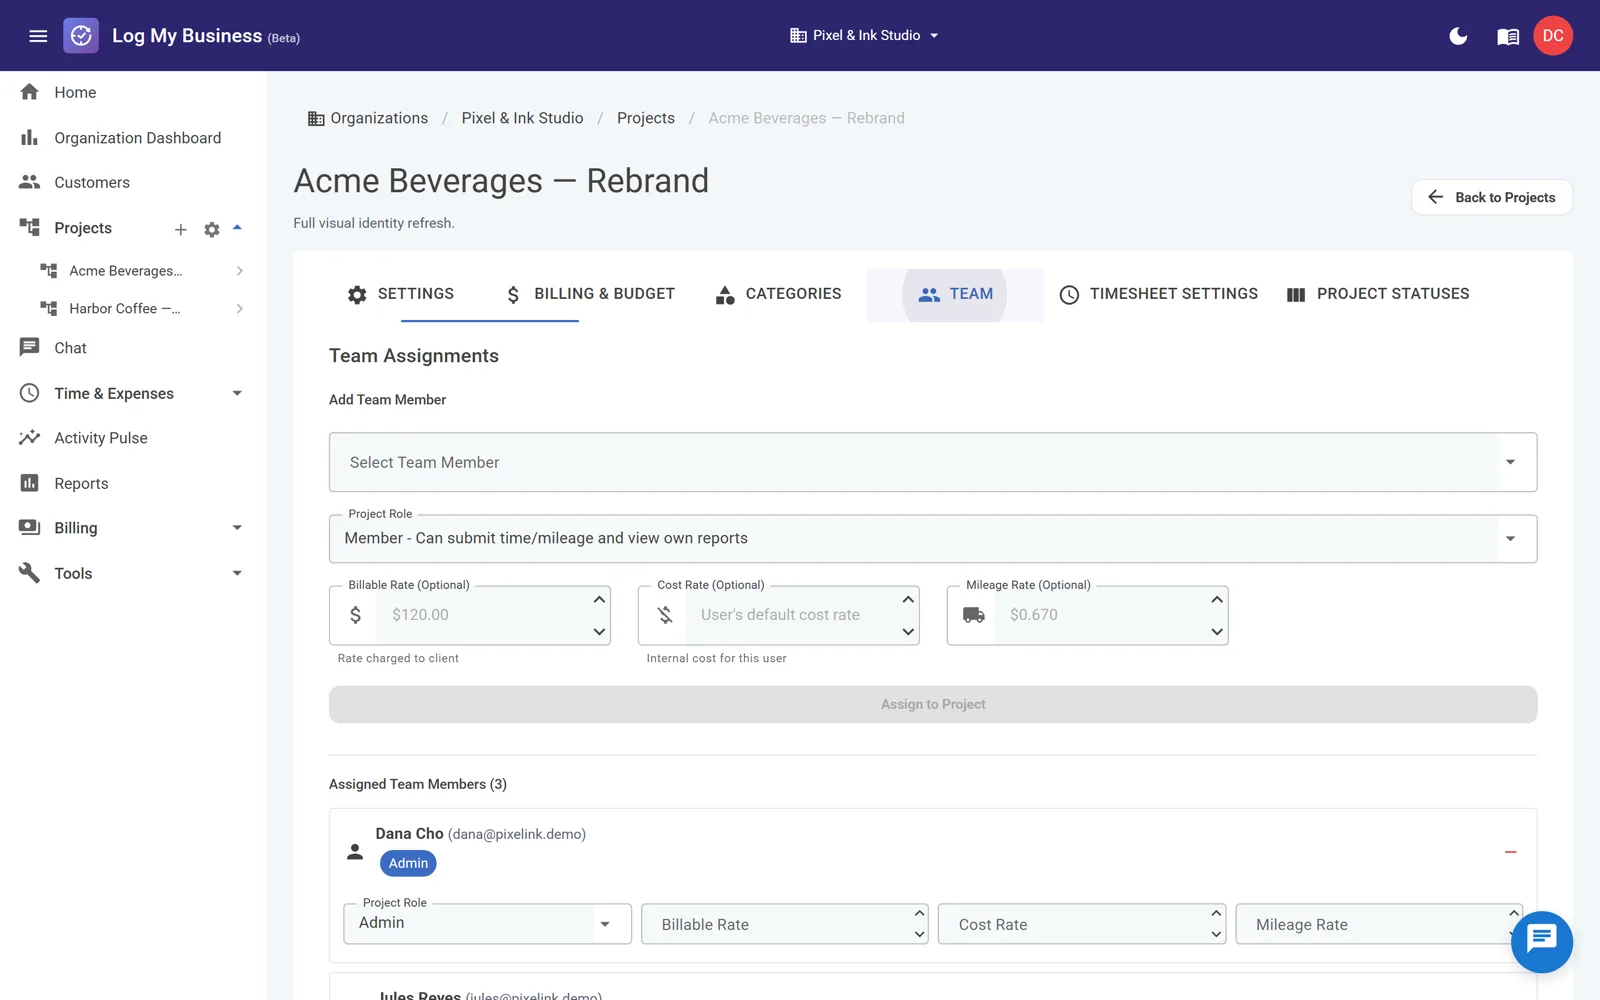Switch to the Timesheet Settings tab

click(x=1158, y=294)
